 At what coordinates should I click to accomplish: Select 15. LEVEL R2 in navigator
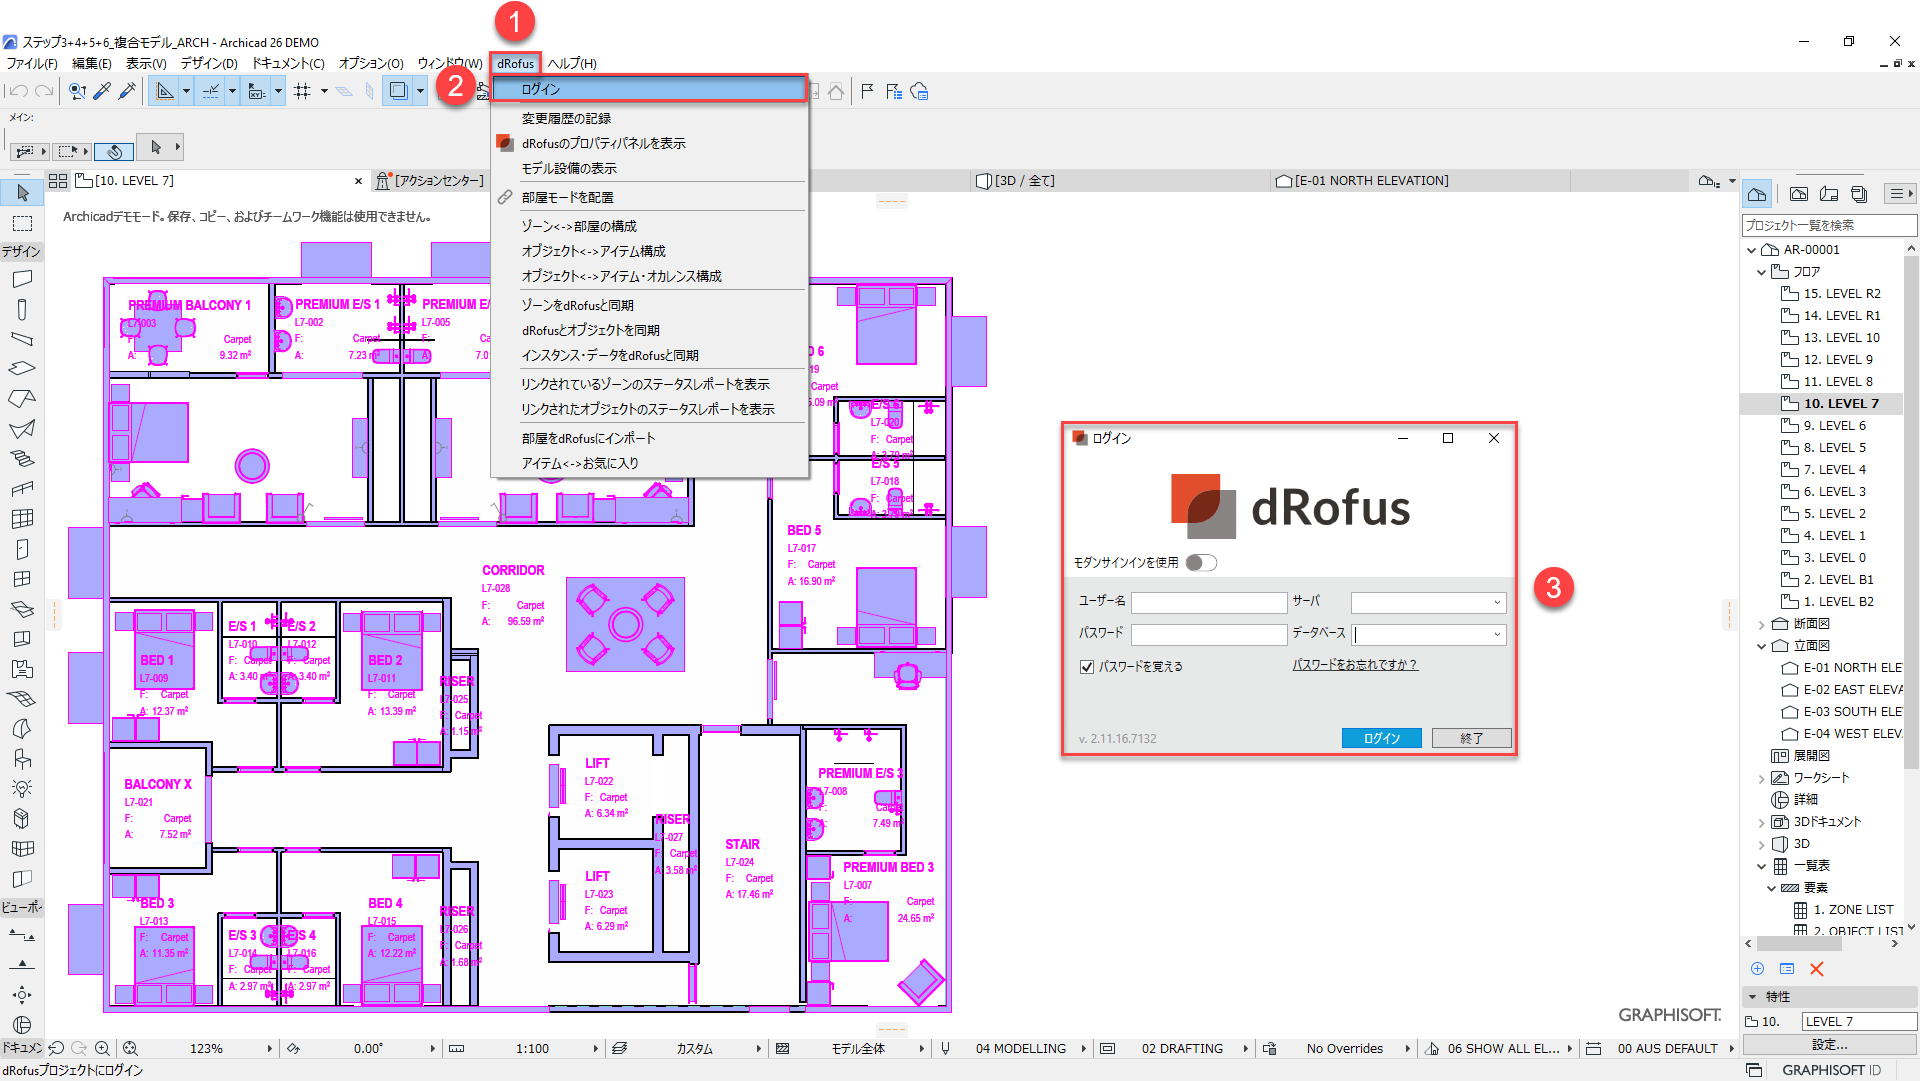click(x=1841, y=294)
